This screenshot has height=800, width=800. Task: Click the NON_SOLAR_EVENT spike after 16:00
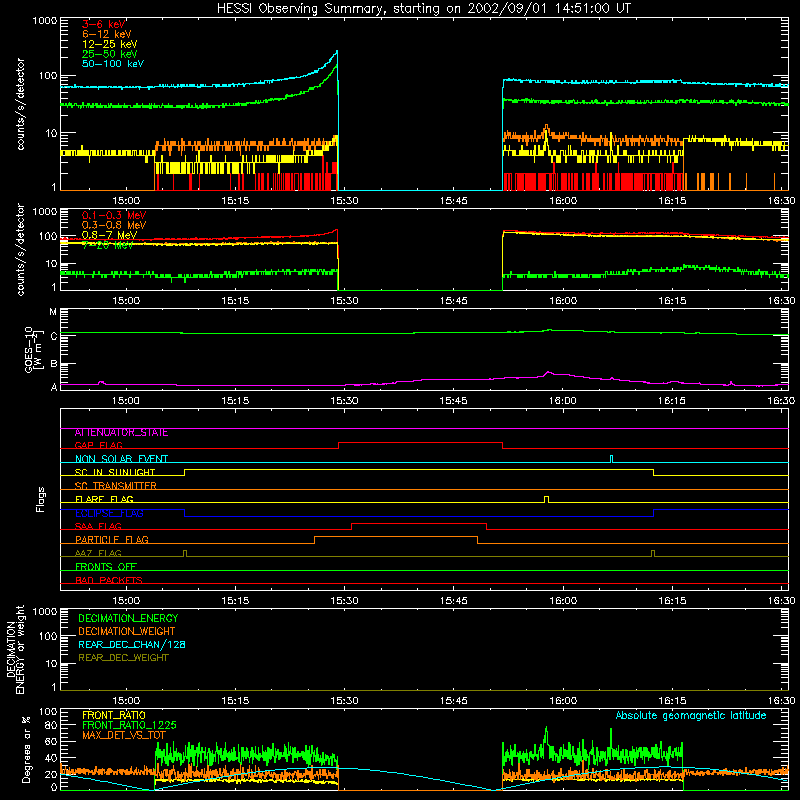612,459
